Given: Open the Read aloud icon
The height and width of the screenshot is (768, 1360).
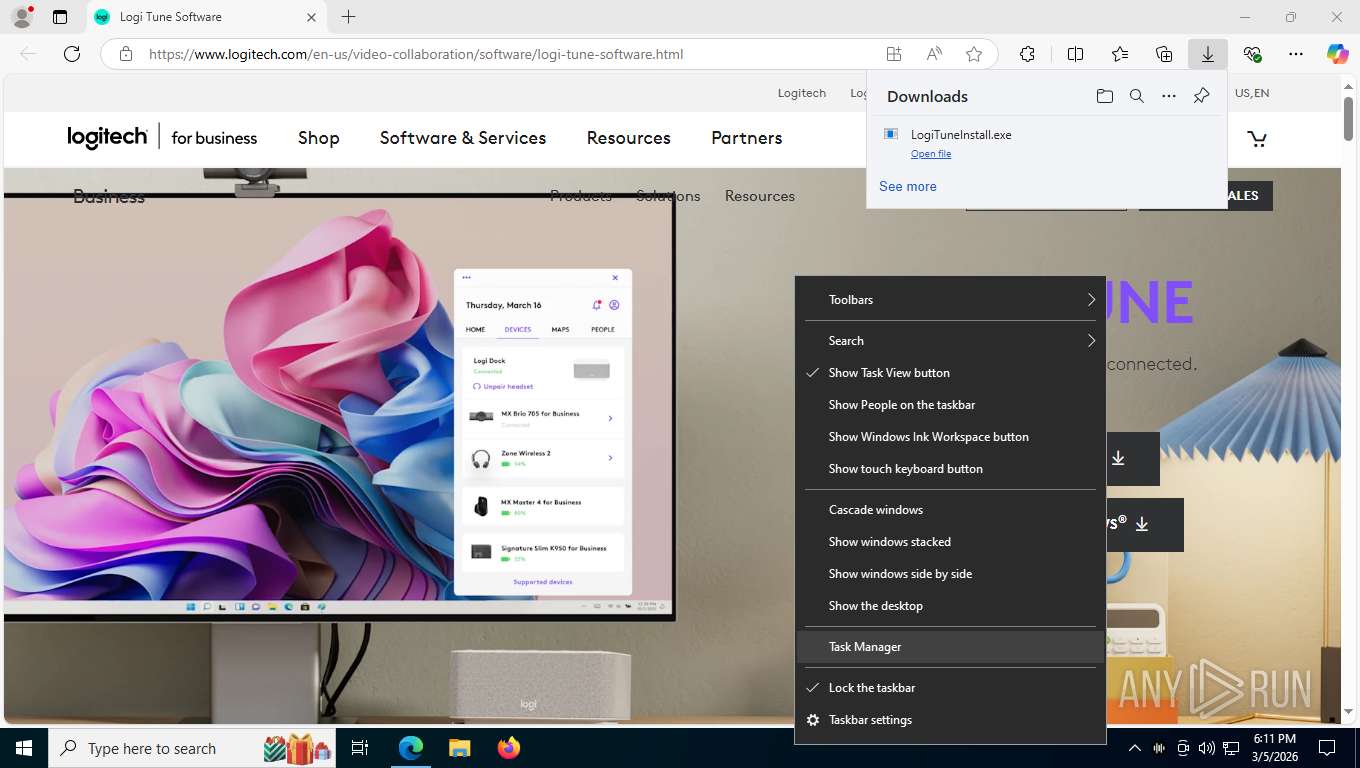Looking at the screenshot, I should pos(934,54).
